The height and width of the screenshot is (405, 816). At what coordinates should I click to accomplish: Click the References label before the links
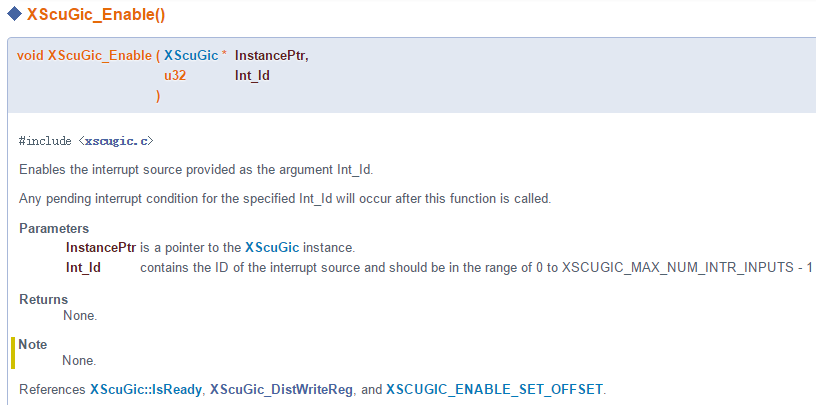point(52,389)
